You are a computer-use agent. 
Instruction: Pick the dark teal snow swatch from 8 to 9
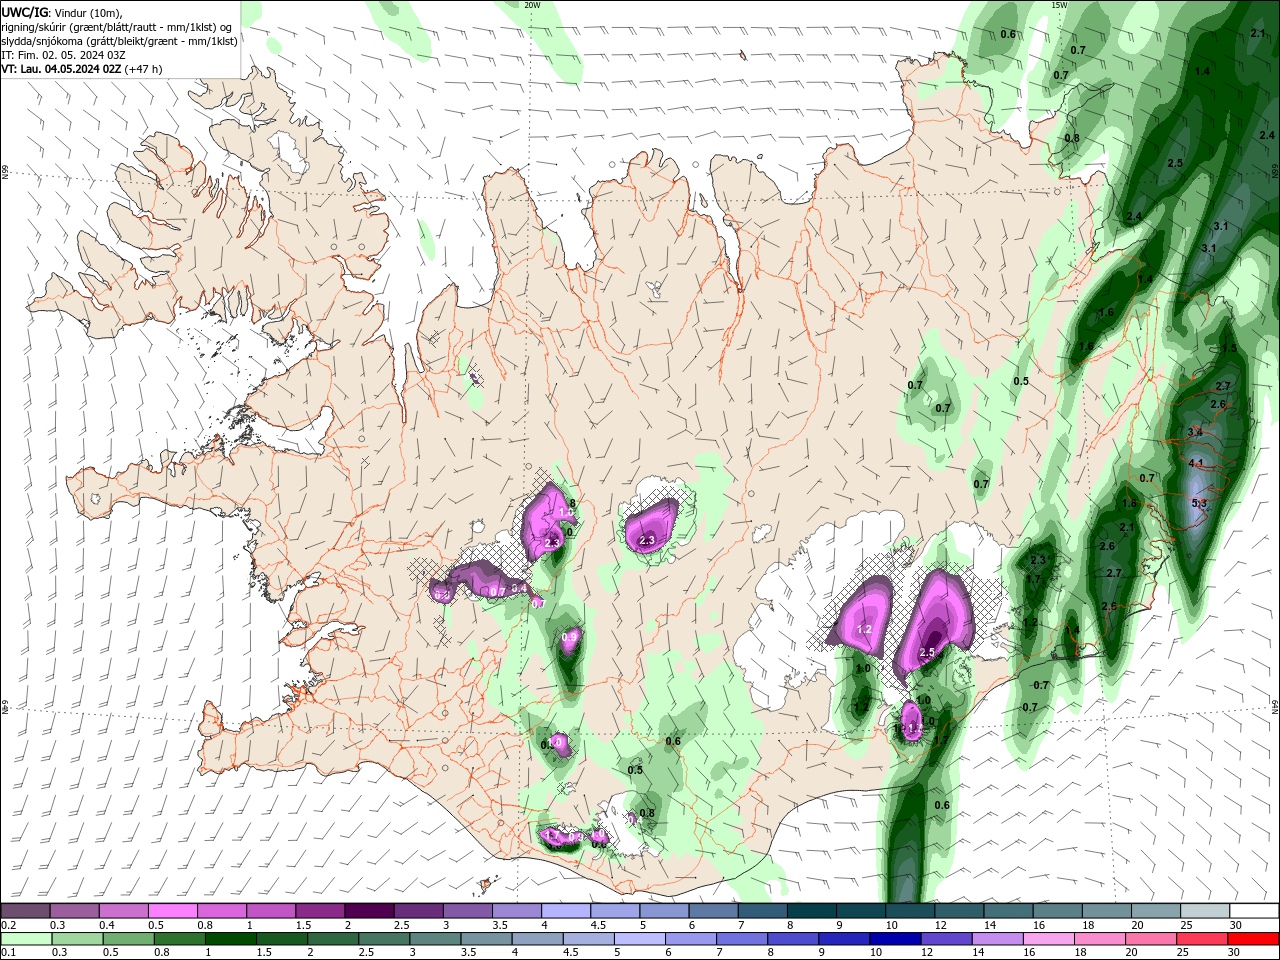(810, 911)
